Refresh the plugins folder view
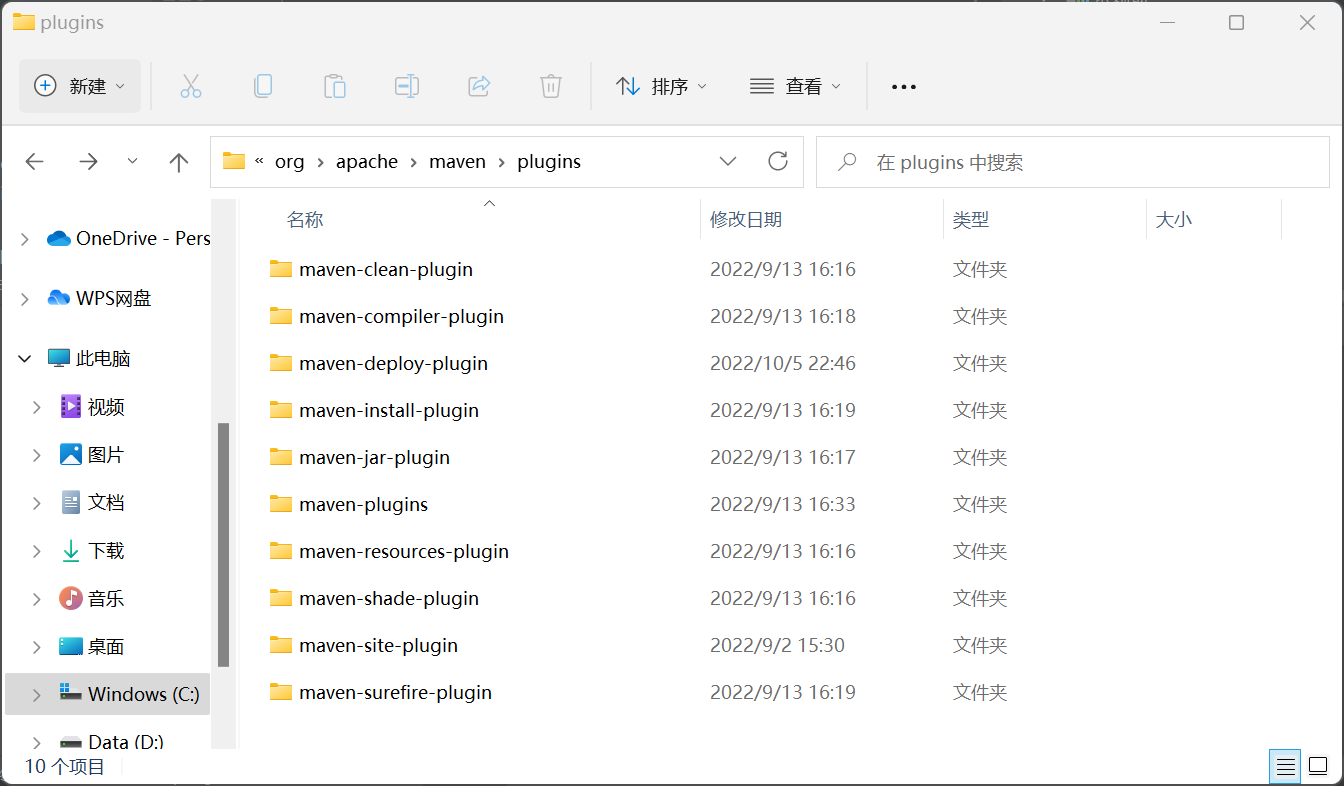The image size is (1344, 786). 777,161
